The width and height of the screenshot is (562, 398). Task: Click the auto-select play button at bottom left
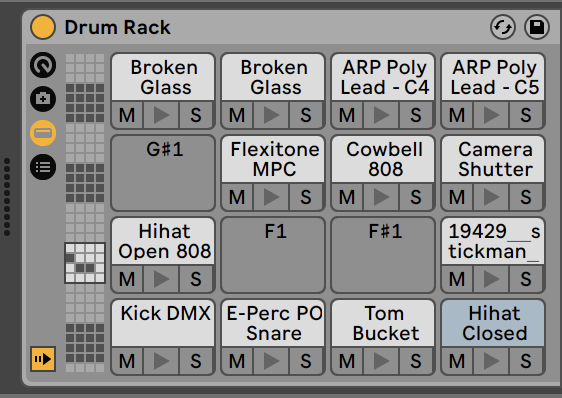point(43,359)
